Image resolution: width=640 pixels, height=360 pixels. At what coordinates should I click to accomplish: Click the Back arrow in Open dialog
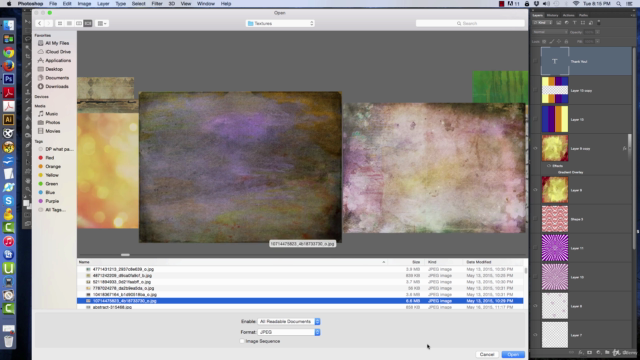coord(40,23)
